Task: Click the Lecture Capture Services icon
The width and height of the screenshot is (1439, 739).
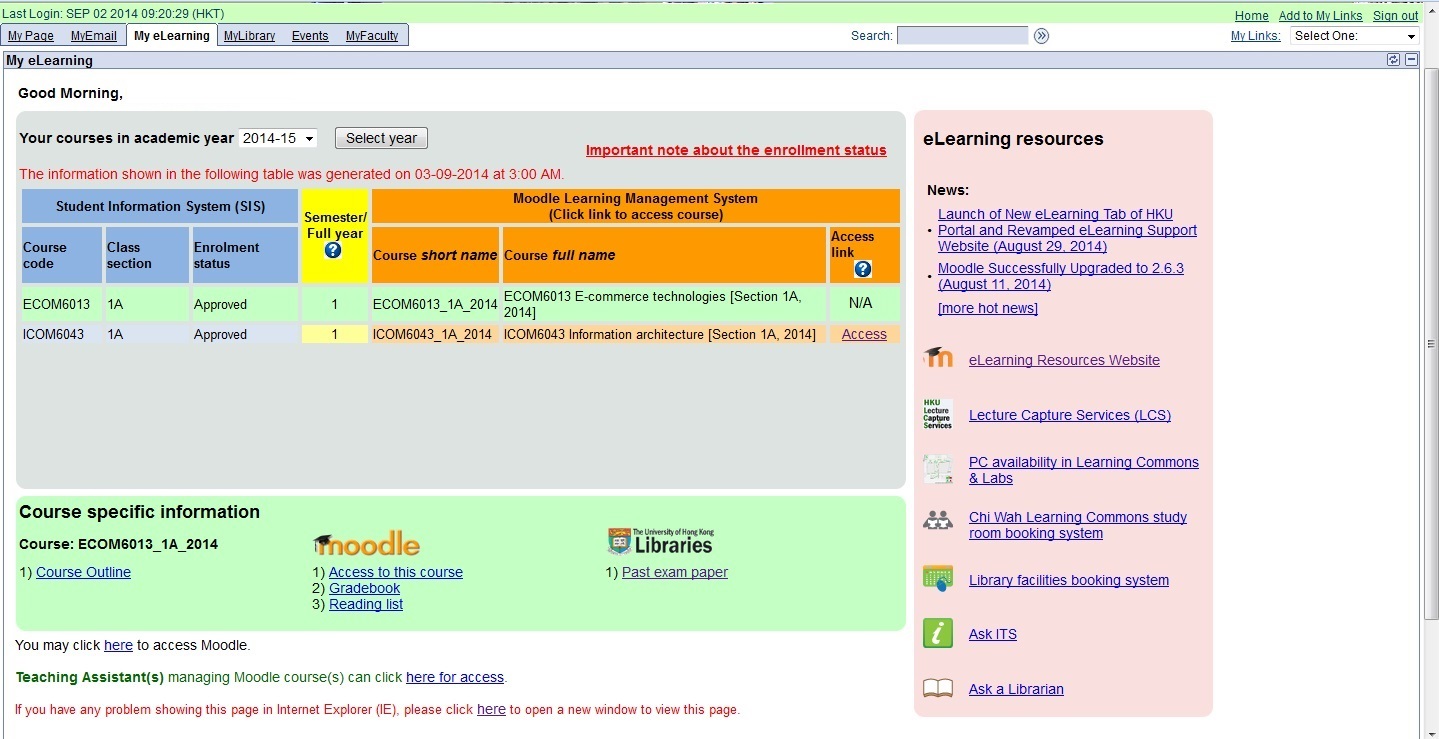Action: [937, 414]
